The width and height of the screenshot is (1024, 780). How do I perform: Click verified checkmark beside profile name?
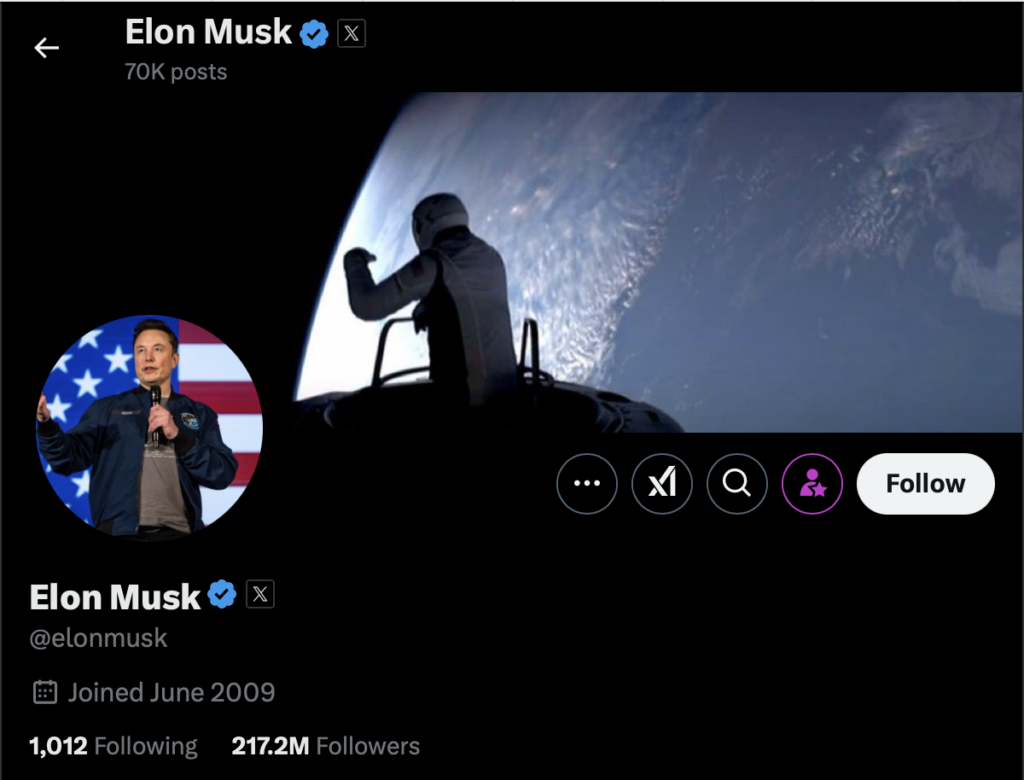[x=222, y=594]
